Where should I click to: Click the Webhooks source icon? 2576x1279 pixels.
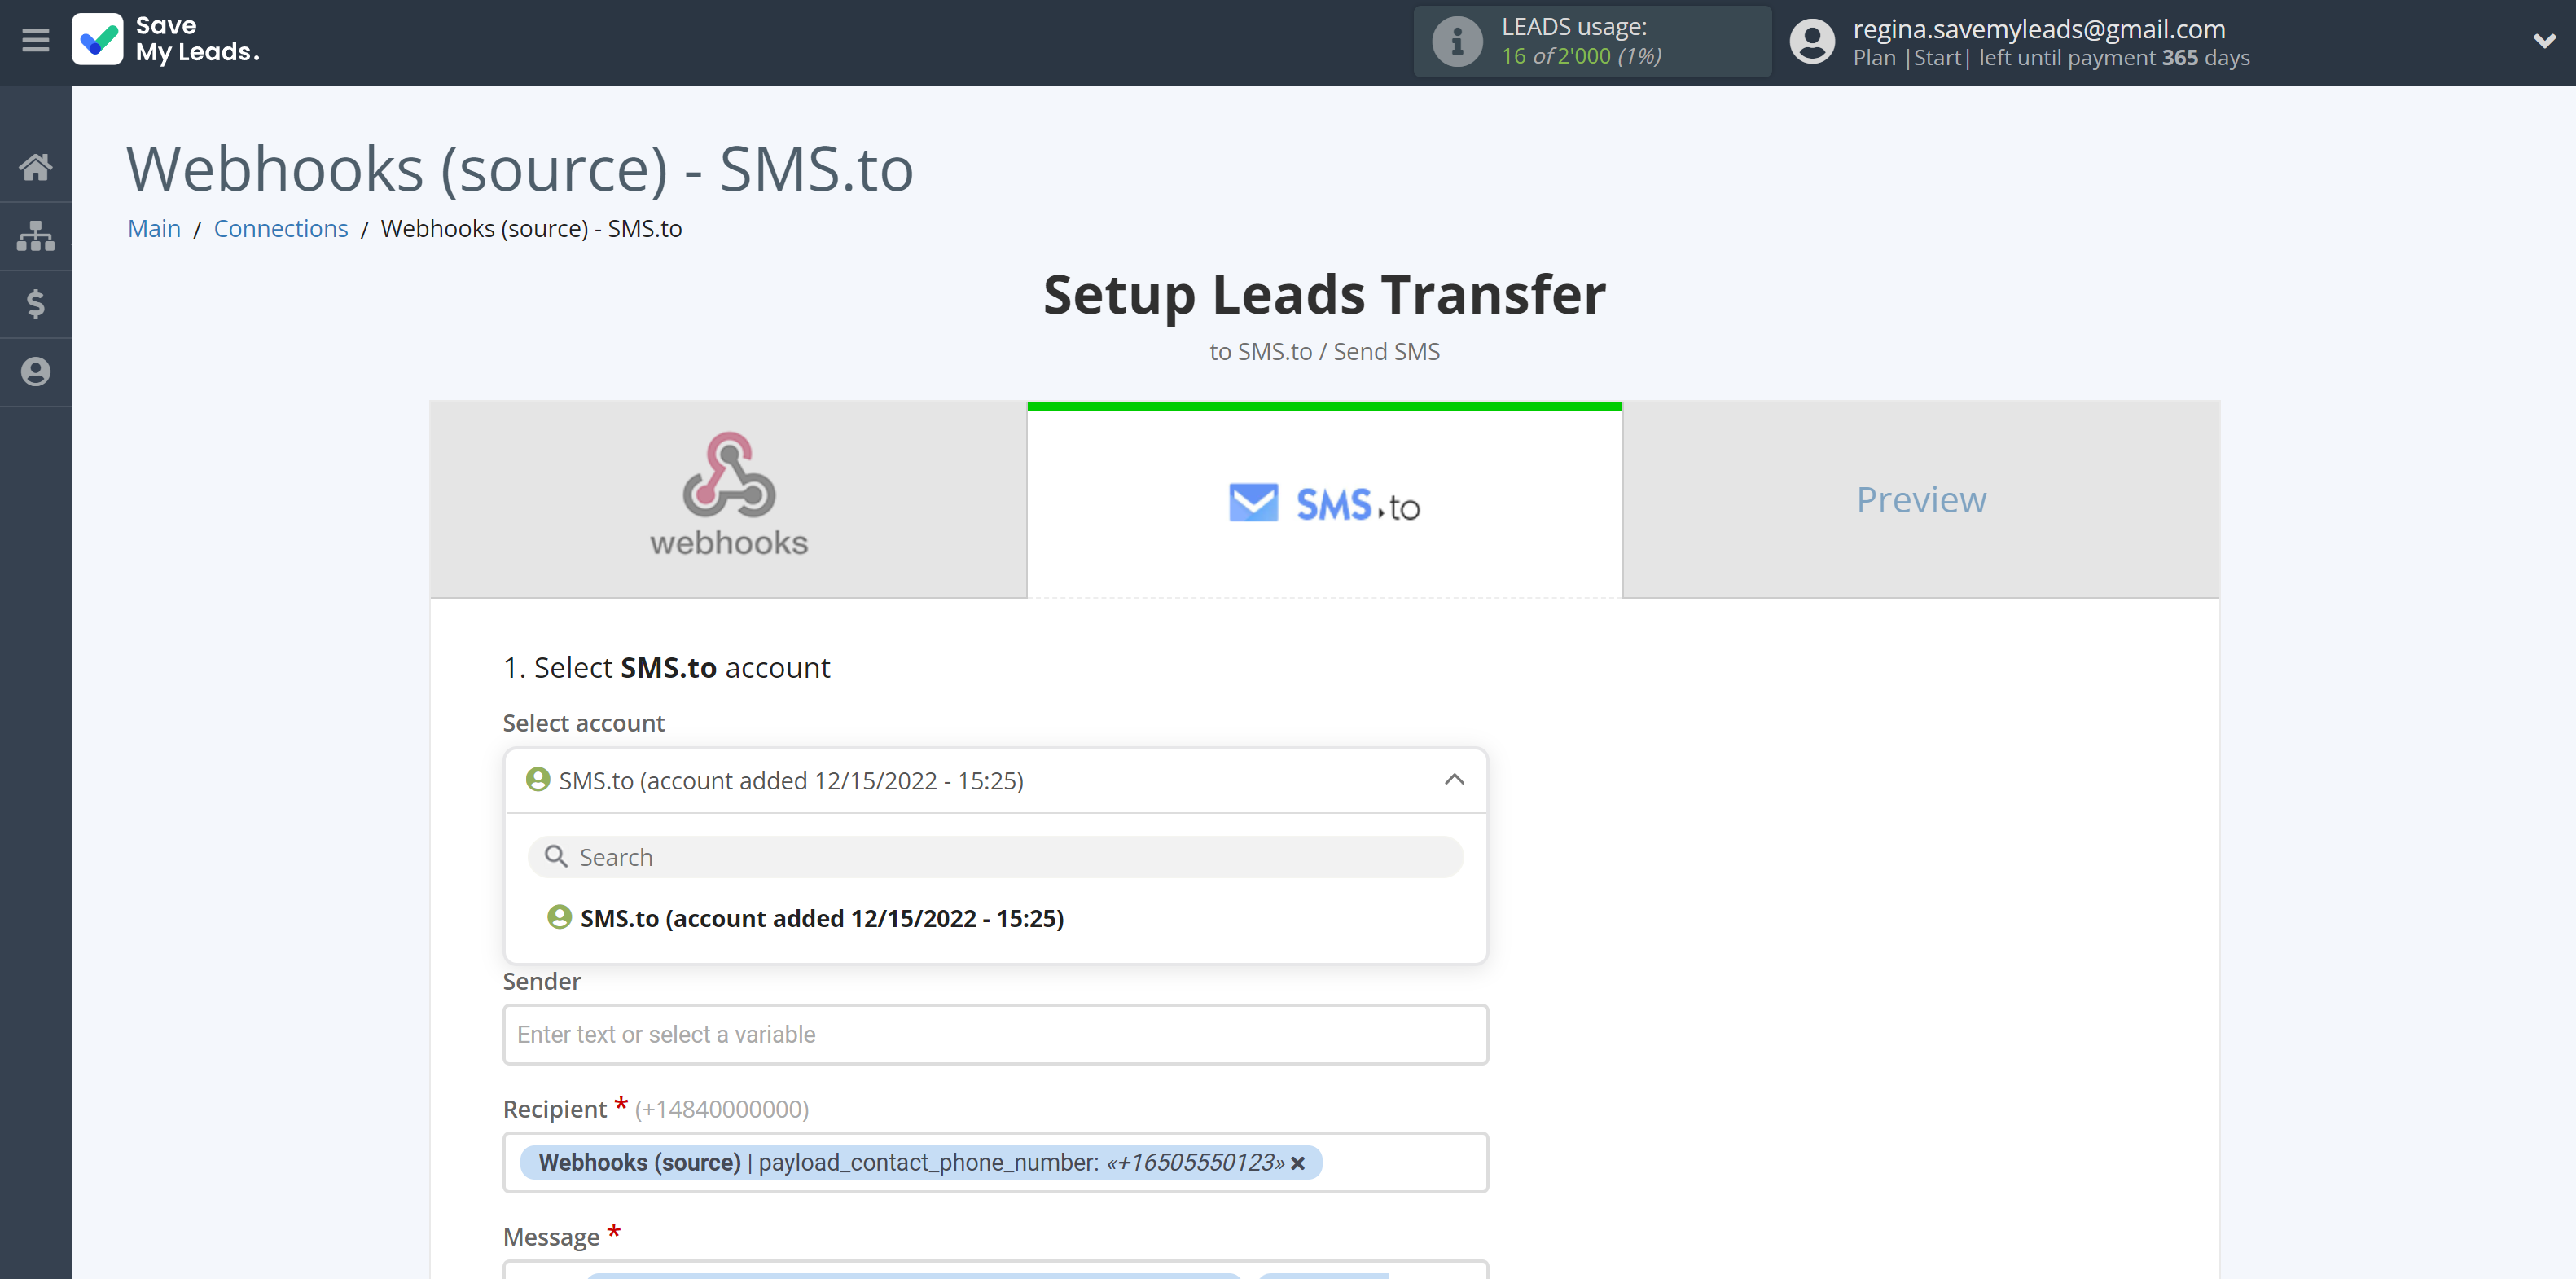tap(728, 493)
